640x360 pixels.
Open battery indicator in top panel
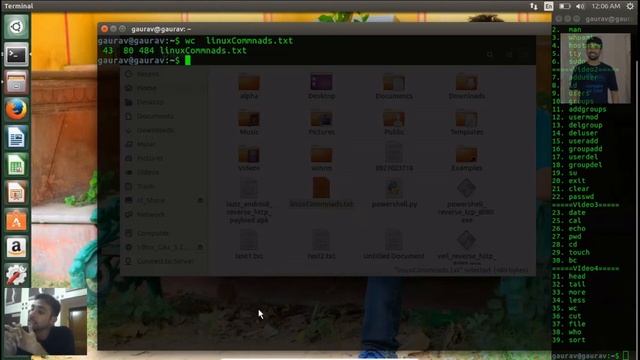click(564, 6)
